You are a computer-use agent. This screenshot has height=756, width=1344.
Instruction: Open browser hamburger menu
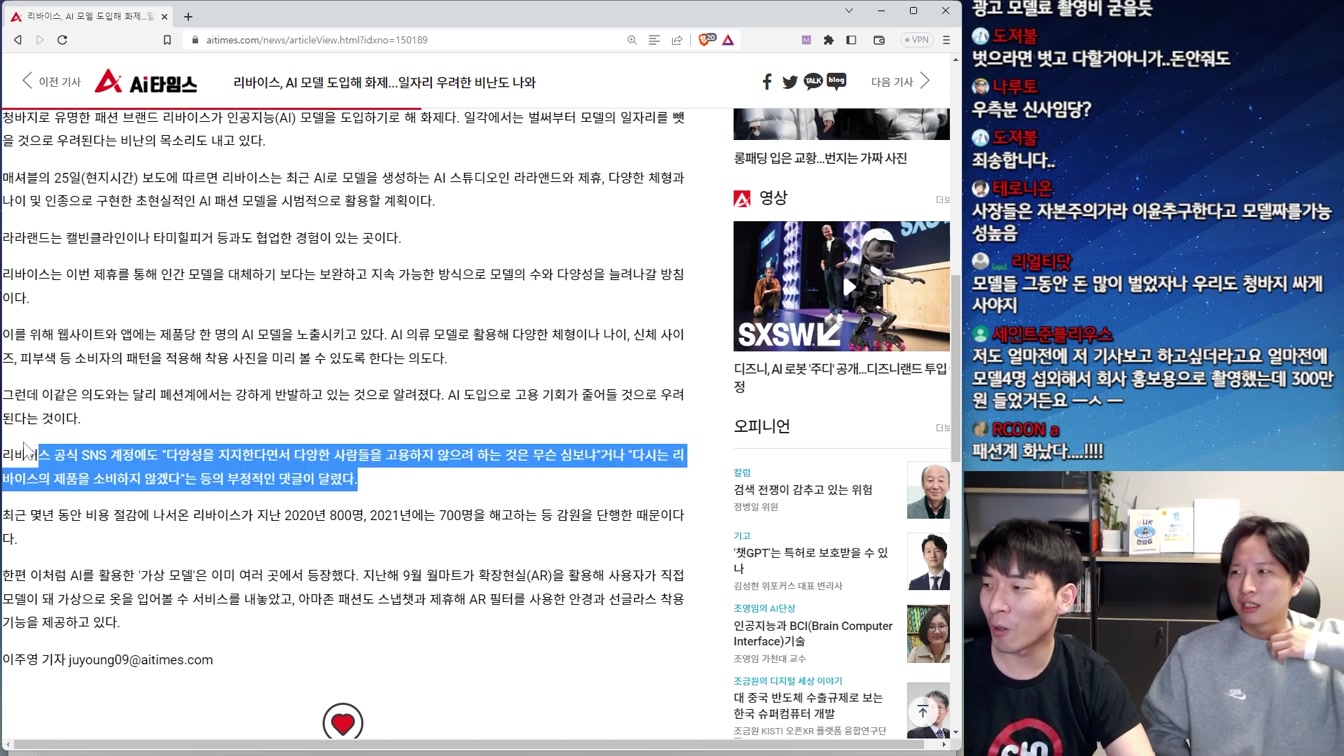946,40
